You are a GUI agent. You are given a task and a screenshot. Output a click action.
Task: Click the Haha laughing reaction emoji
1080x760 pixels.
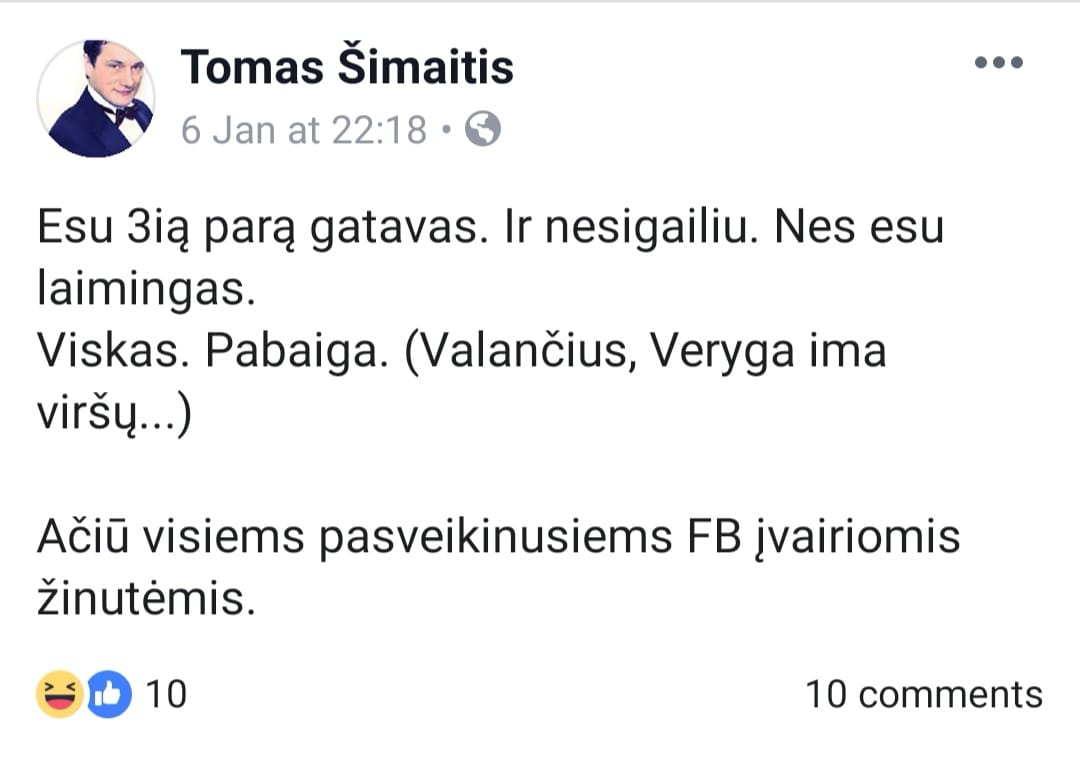click(60, 694)
